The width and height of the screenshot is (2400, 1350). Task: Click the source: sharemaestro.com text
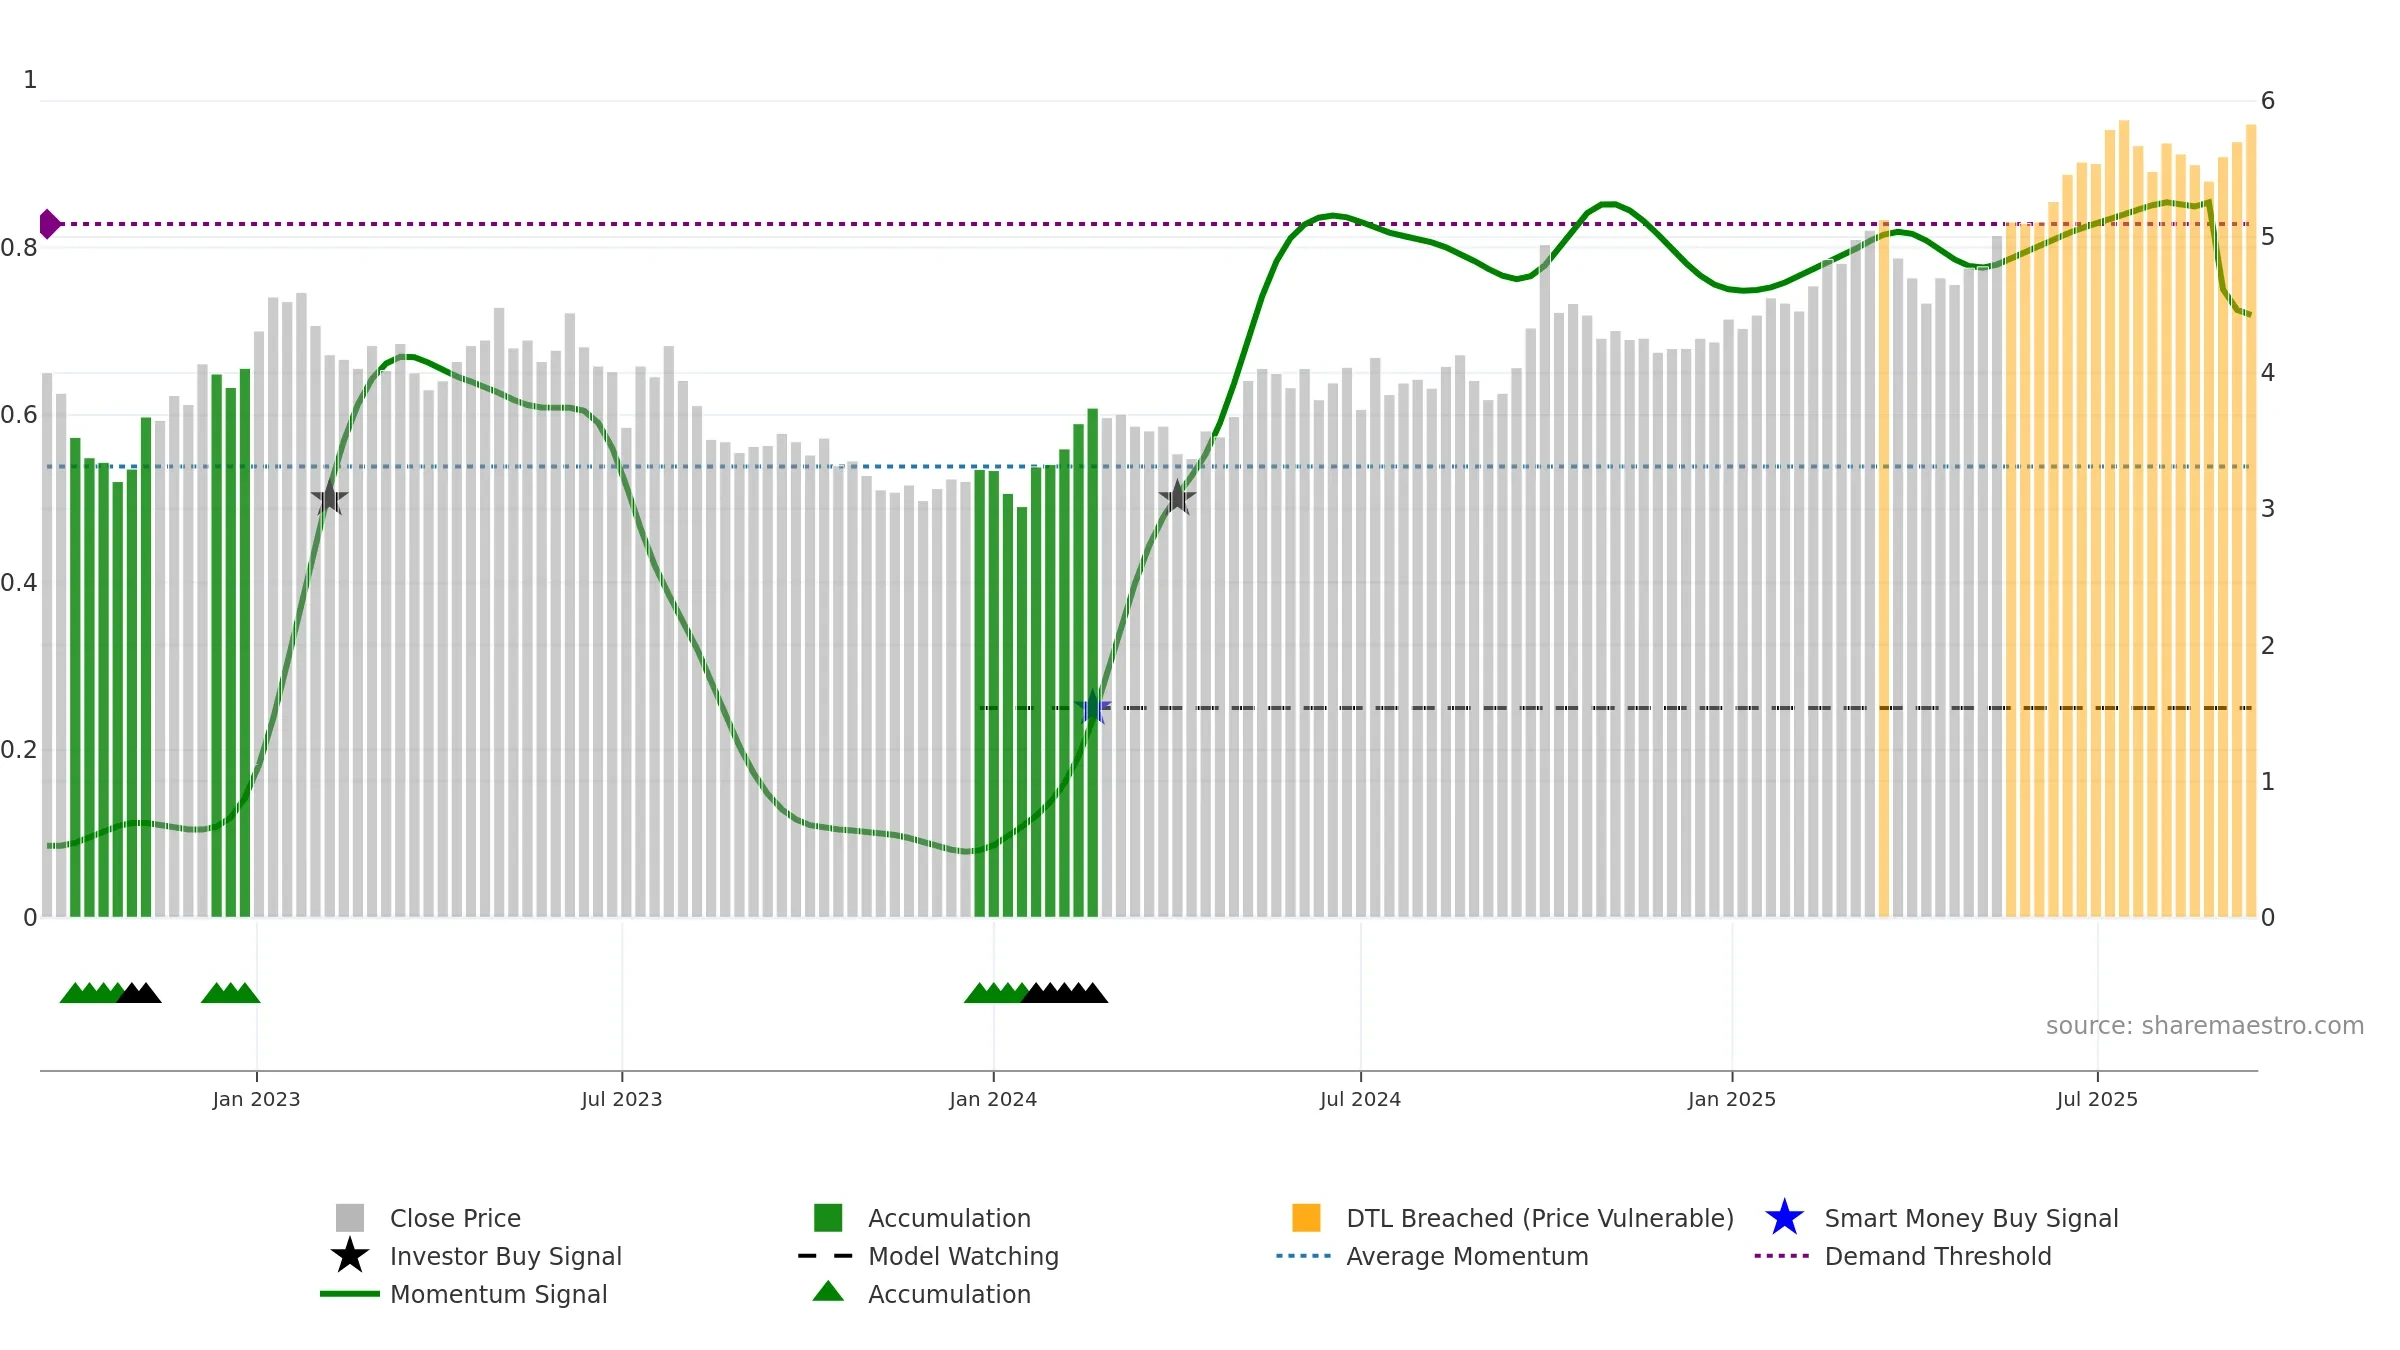(2204, 1026)
